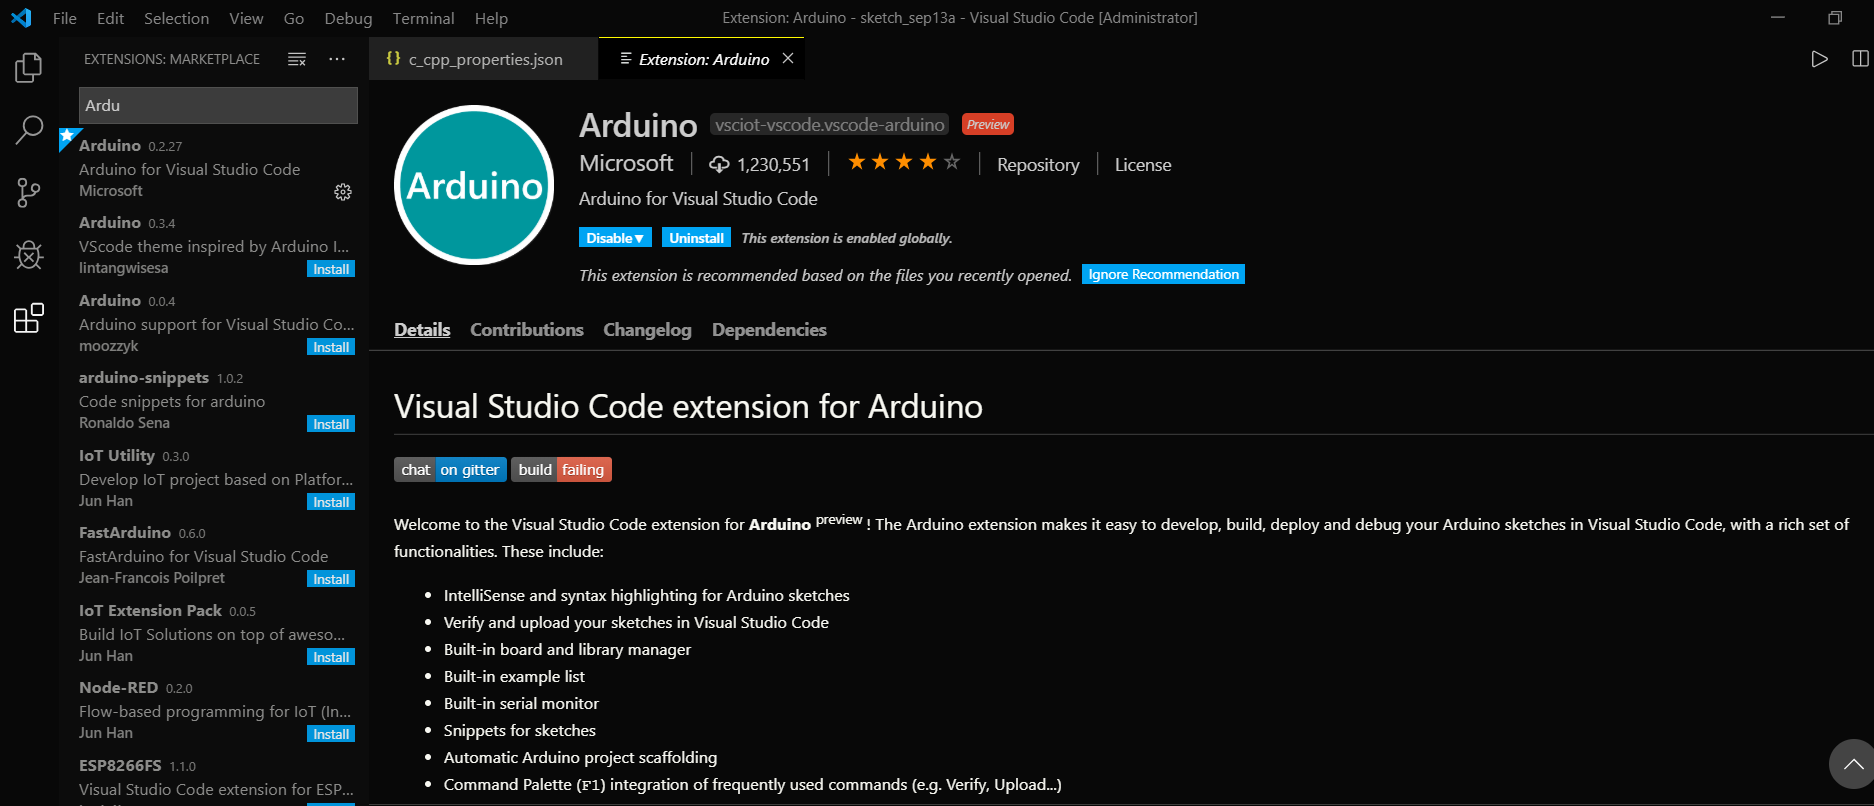The height and width of the screenshot is (806, 1874).
Task: Click the Preview badge
Action: click(x=988, y=125)
